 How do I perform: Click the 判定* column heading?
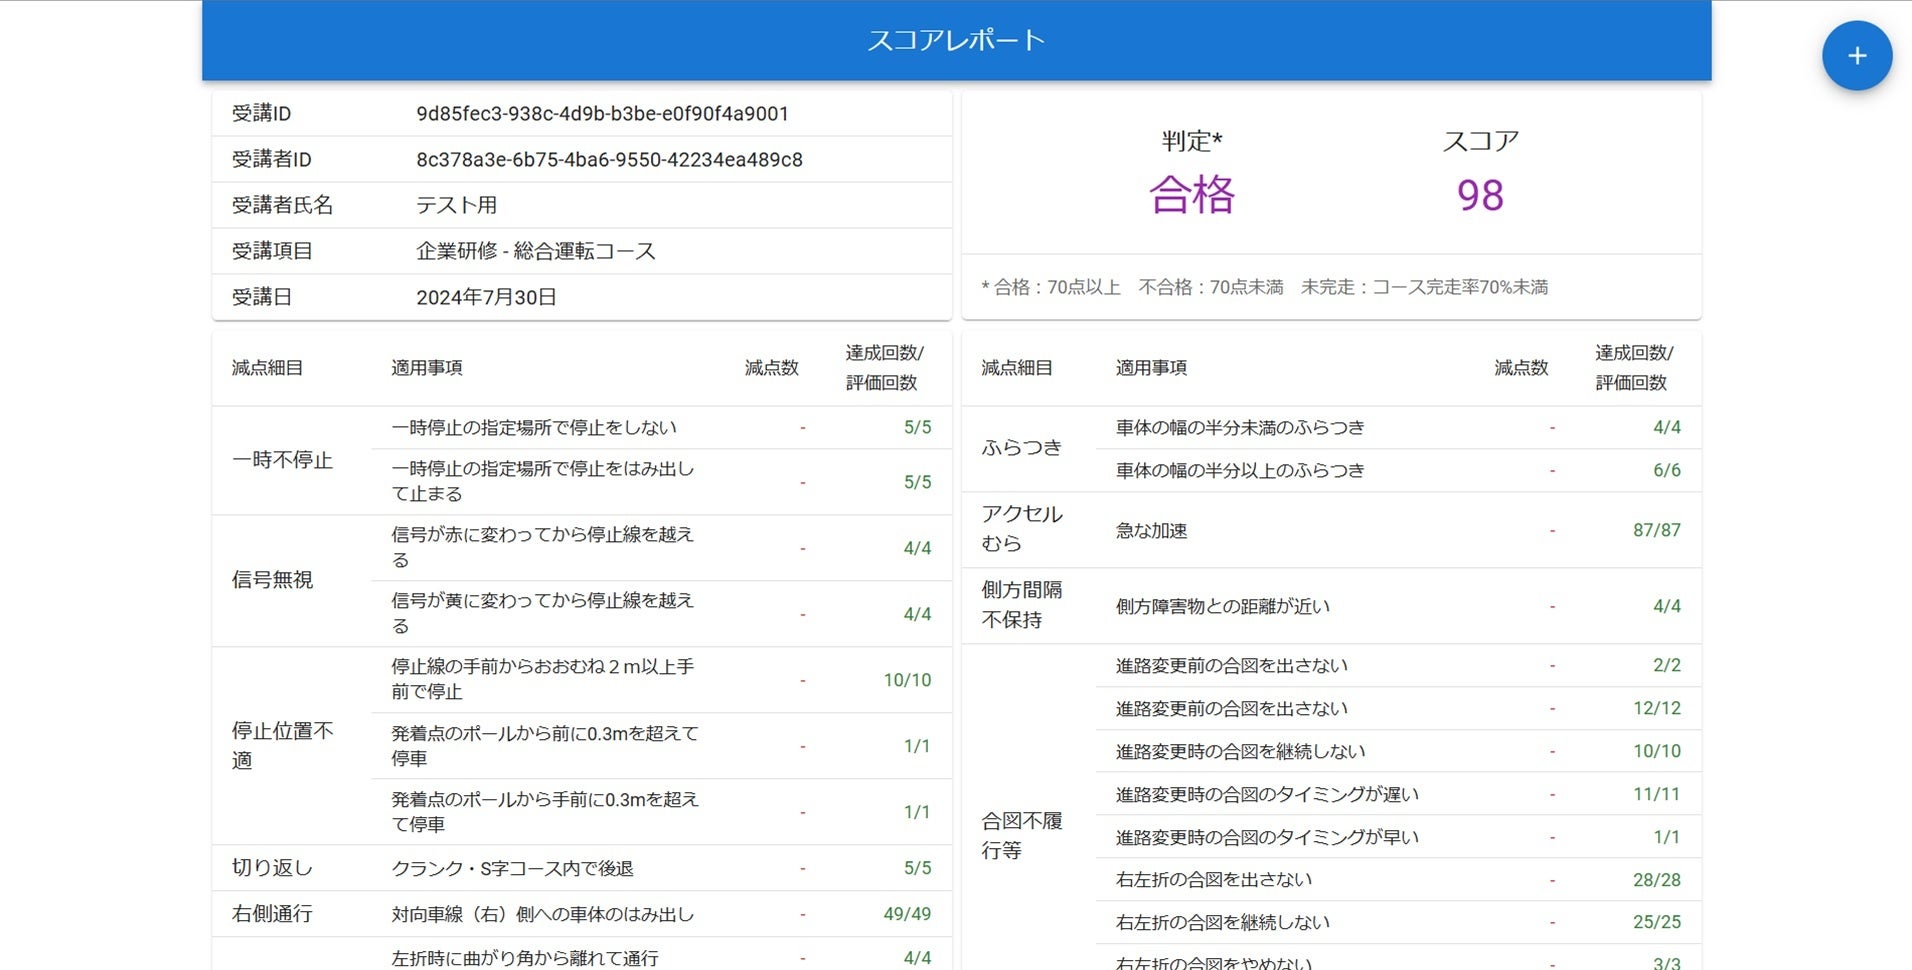pos(1192,141)
